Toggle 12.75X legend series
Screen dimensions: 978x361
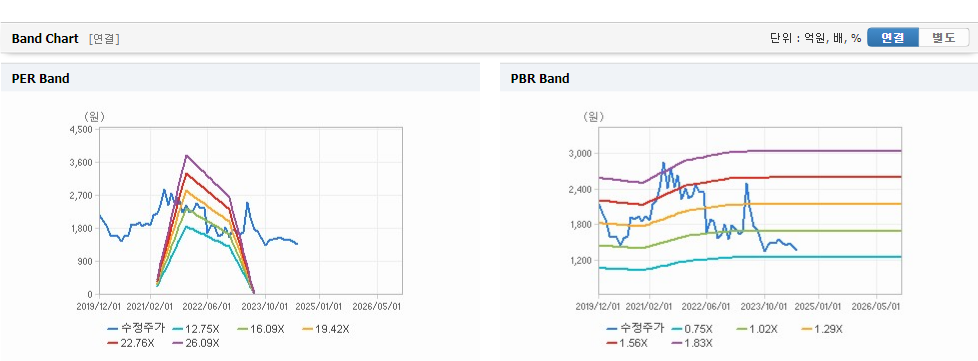coord(195,329)
